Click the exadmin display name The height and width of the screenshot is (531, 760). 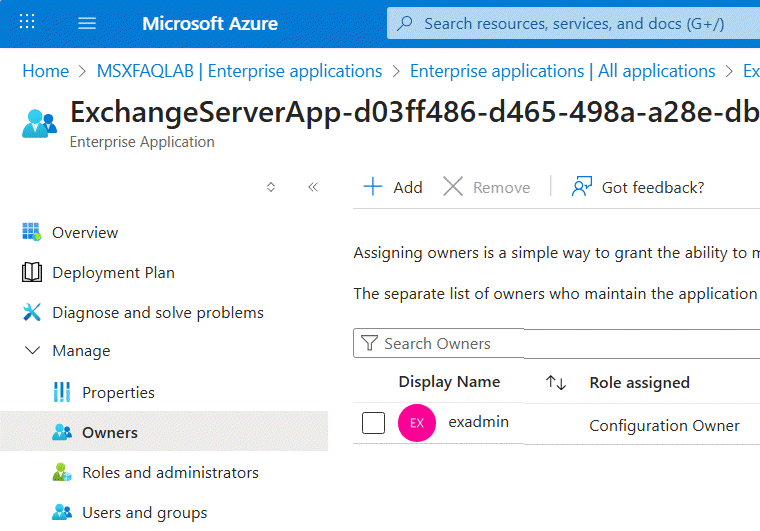click(x=478, y=422)
